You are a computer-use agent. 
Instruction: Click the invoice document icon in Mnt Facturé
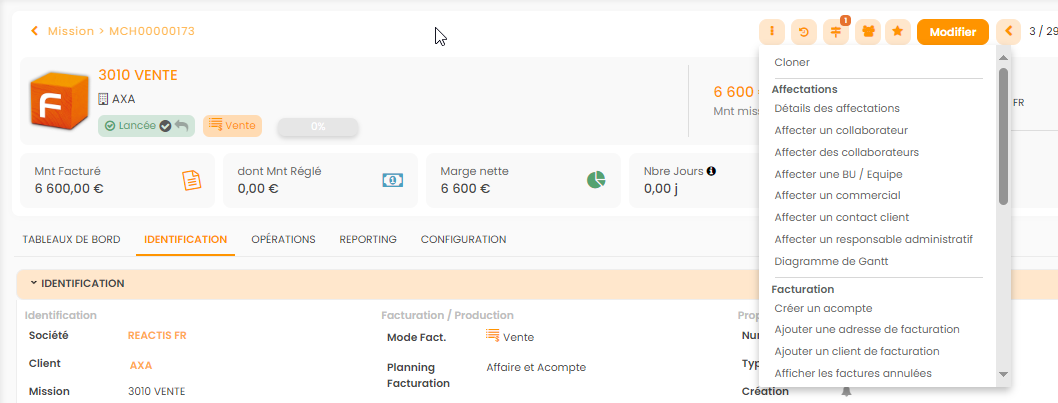[191, 180]
